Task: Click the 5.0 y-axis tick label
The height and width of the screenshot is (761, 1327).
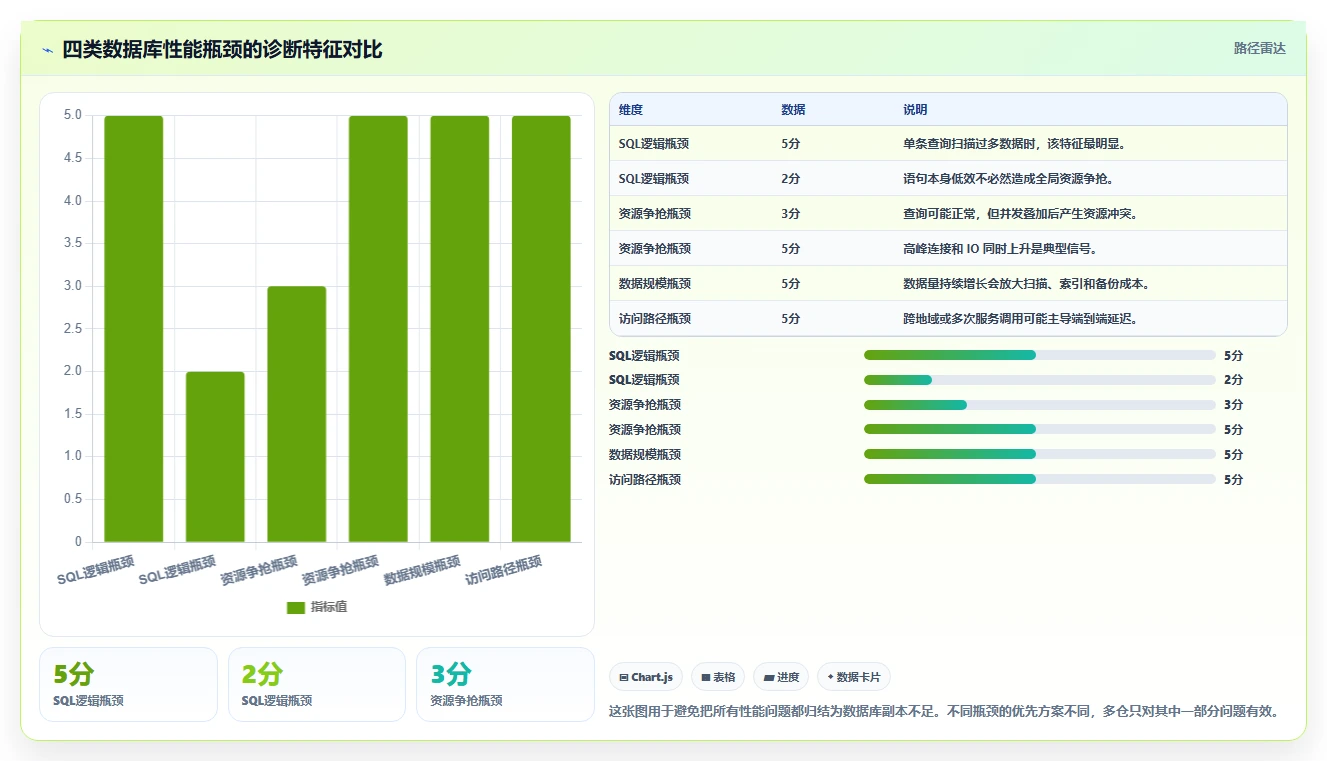Action: [x=72, y=115]
